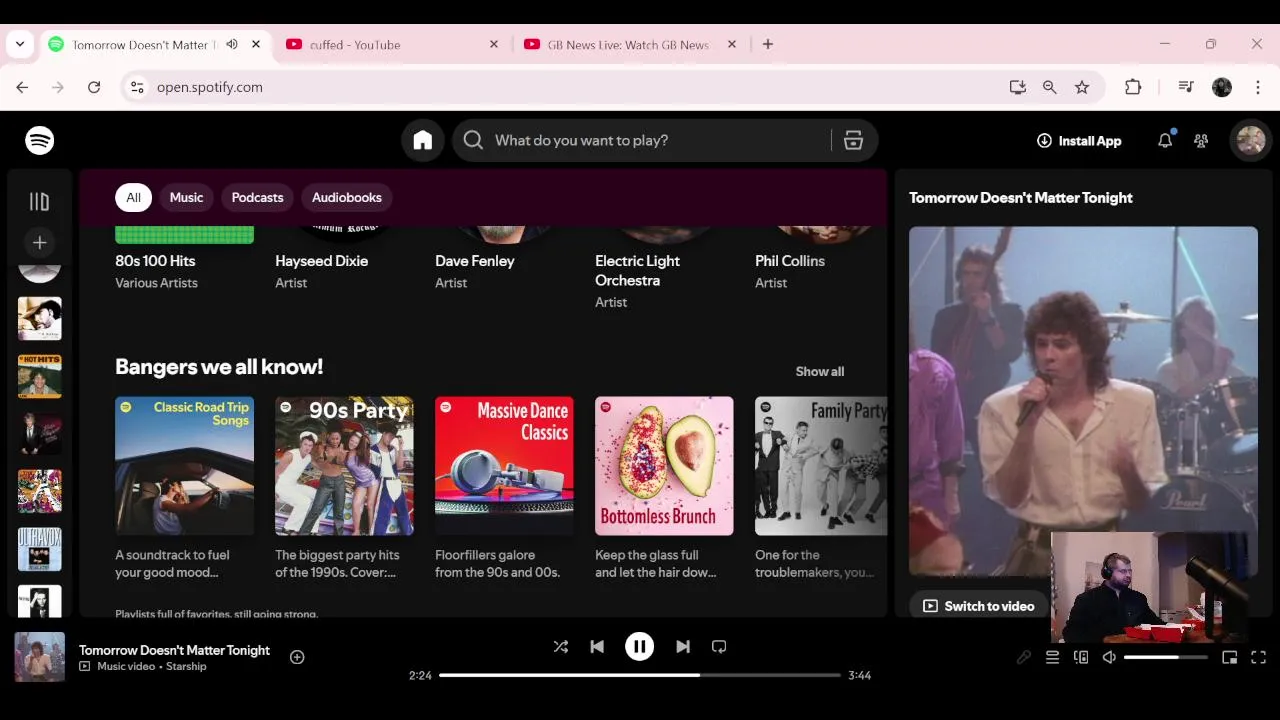Open Family Party playlist cover
The height and width of the screenshot is (720, 1280).
[x=821, y=466]
